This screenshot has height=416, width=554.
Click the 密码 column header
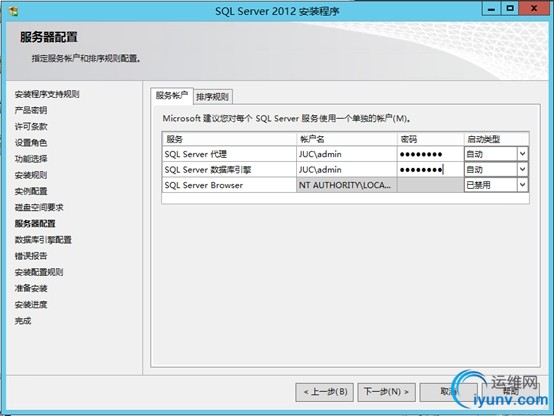pyautogui.click(x=430, y=139)
